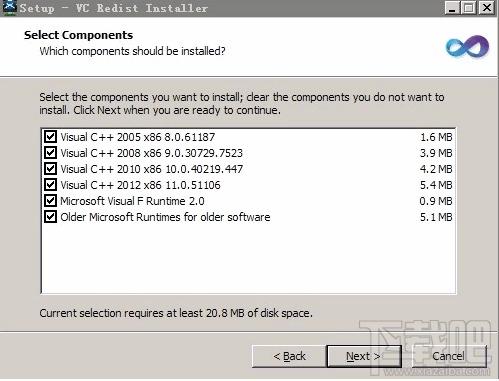Toggle Visual C++ 2012 x86 checkbox
499x381 pixels.
pos(50,185)
